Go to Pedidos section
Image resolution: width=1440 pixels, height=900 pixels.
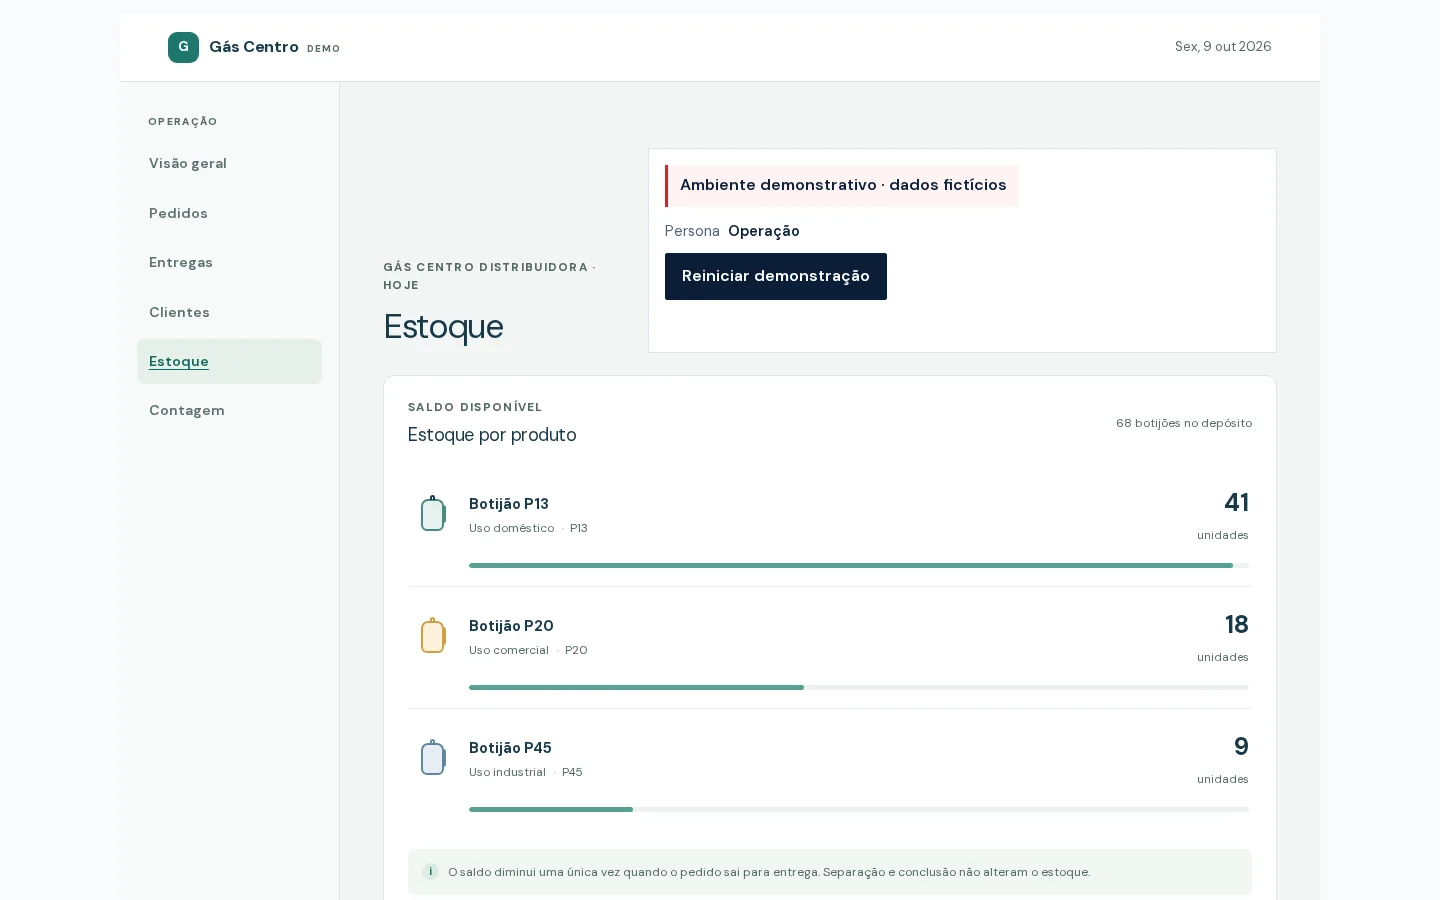(x=229, y=213)
